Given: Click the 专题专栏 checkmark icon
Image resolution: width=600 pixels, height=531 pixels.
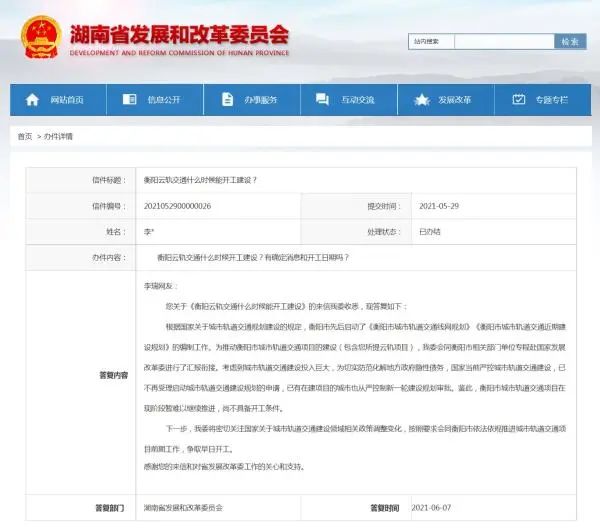Looking at the screenshot, I should tap(518, 100).
